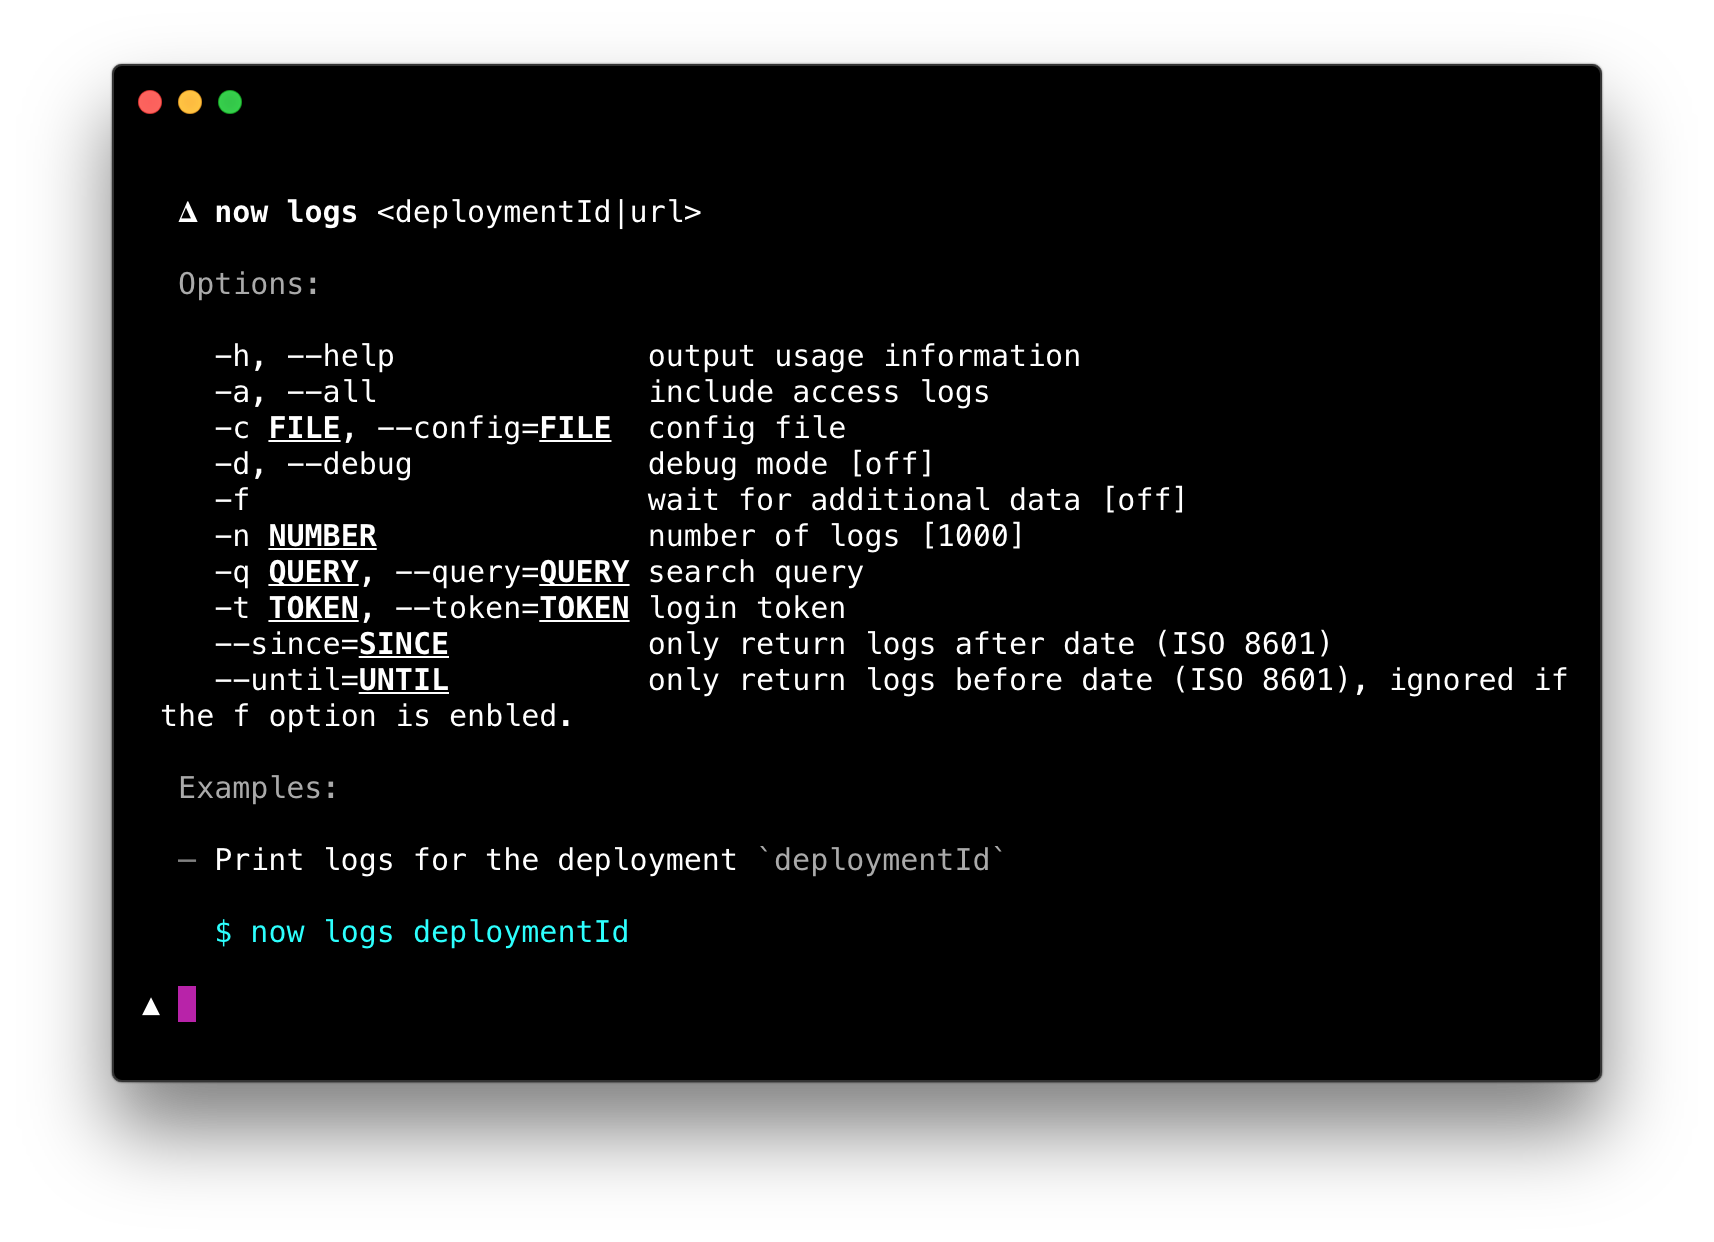Click the '--query=QUERY' option text
The height and width of the screenshot is (1242, 1714).
[512, 572]
